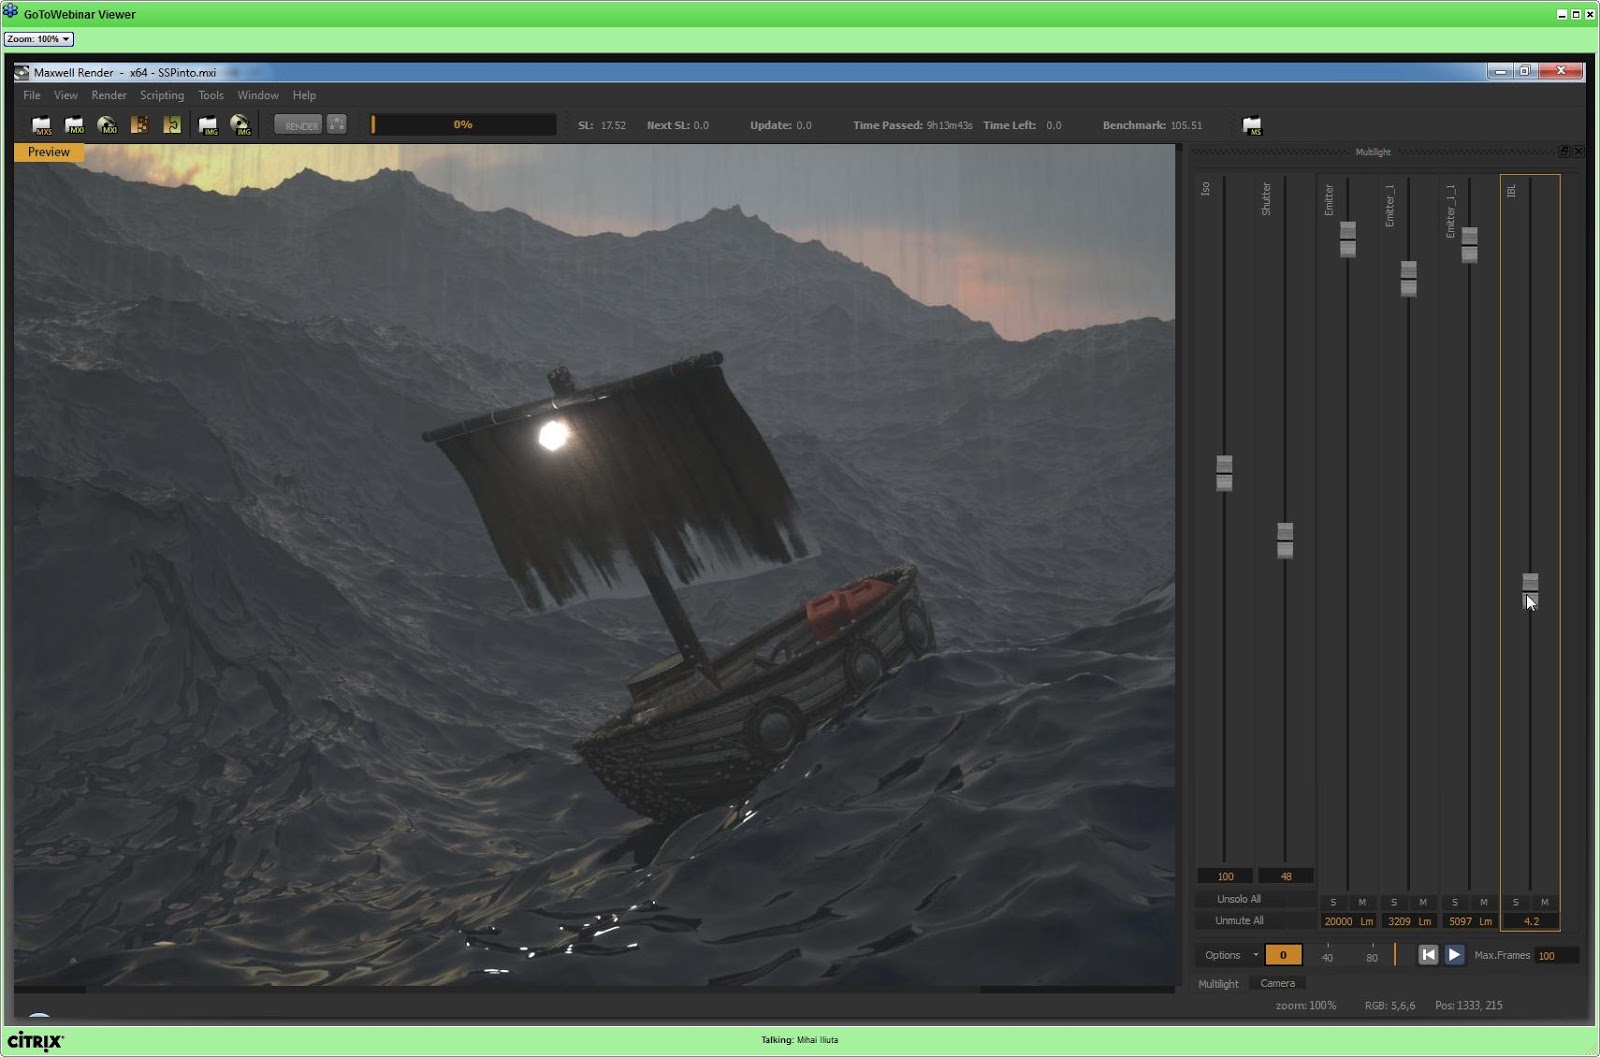The width and height of the screenshot is (1600, 1057).
Task: Open the File menu
Action: tap(32, 95)
